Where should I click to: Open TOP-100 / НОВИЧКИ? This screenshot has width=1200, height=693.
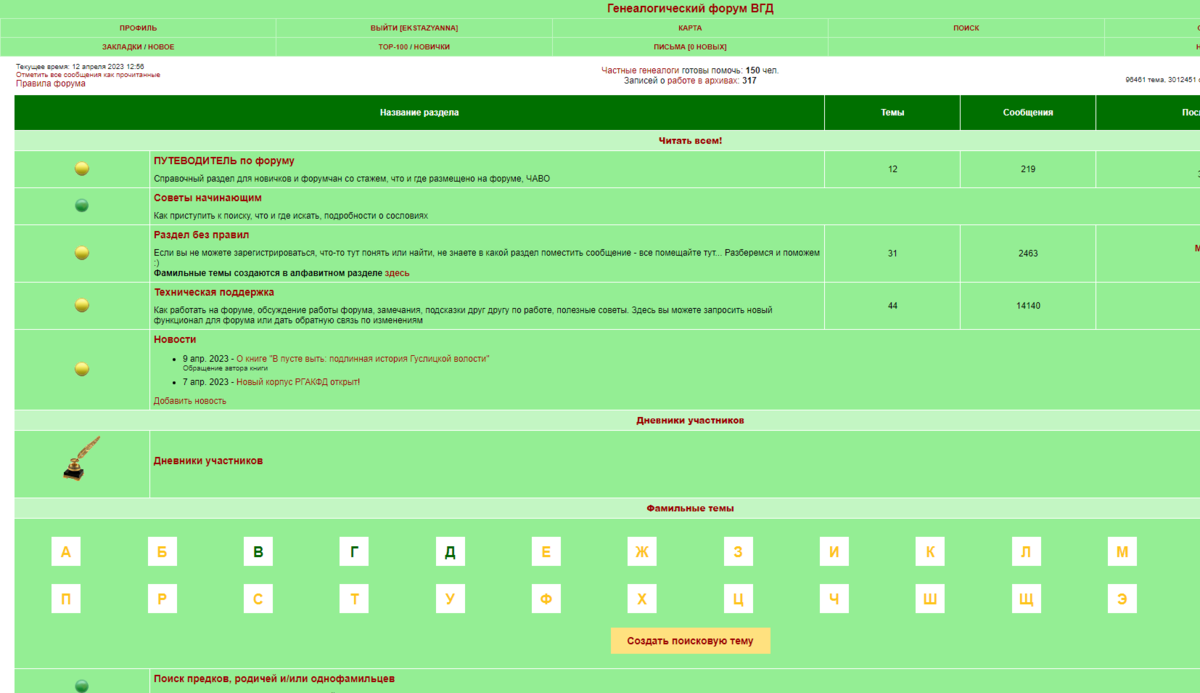click(x=415, y=46)
